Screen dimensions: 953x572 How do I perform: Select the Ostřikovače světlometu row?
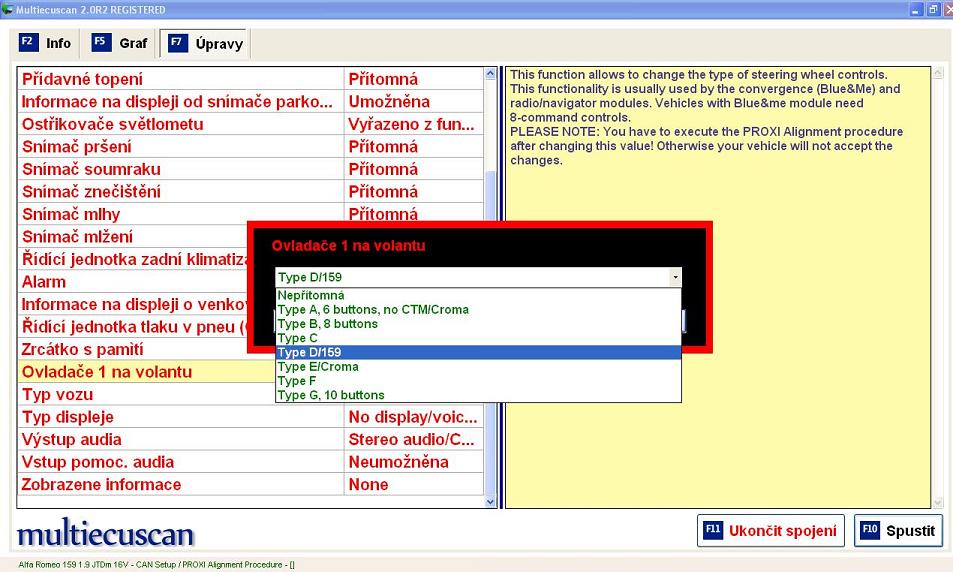point(250,123)
